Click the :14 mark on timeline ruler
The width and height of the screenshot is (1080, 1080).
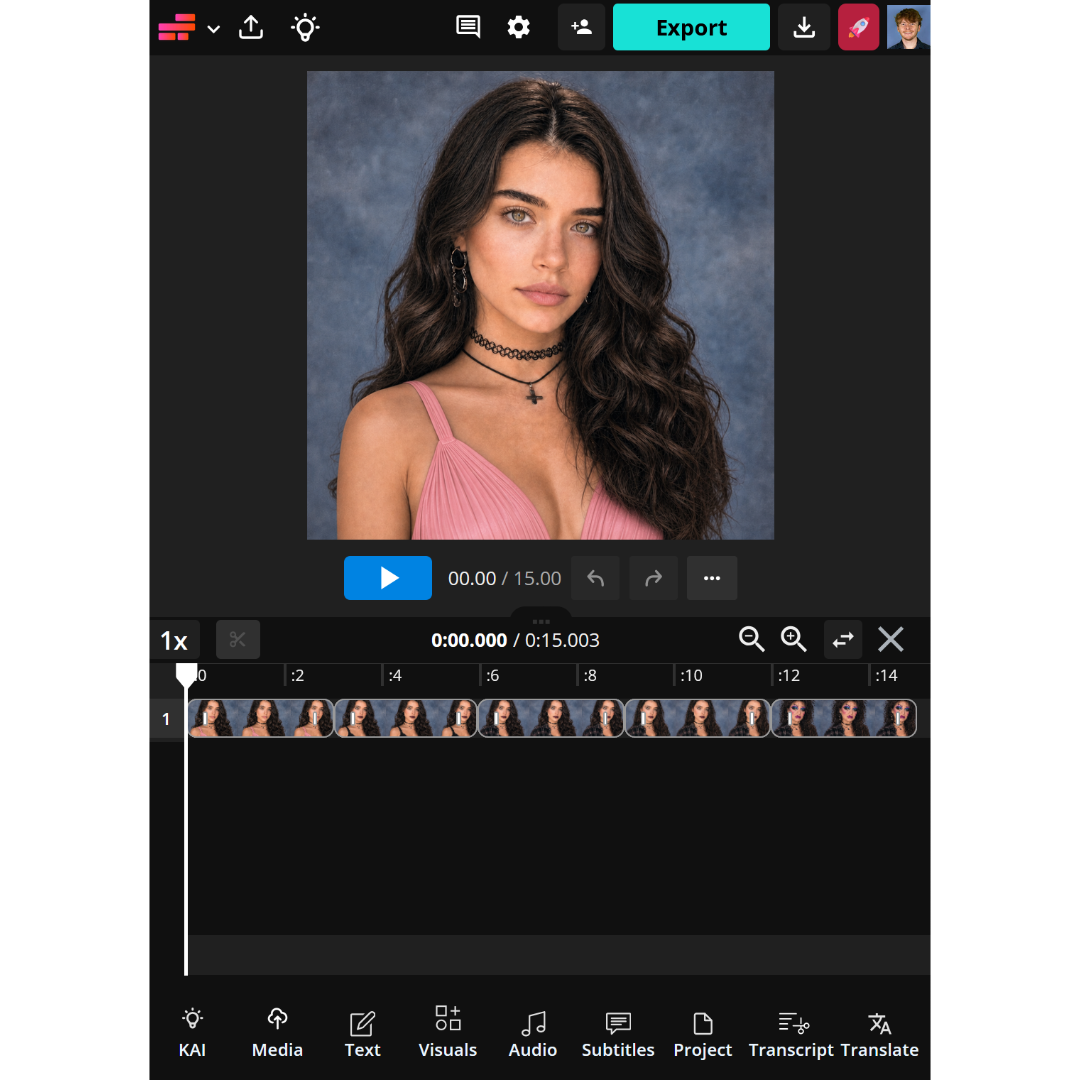coord(886,676)
